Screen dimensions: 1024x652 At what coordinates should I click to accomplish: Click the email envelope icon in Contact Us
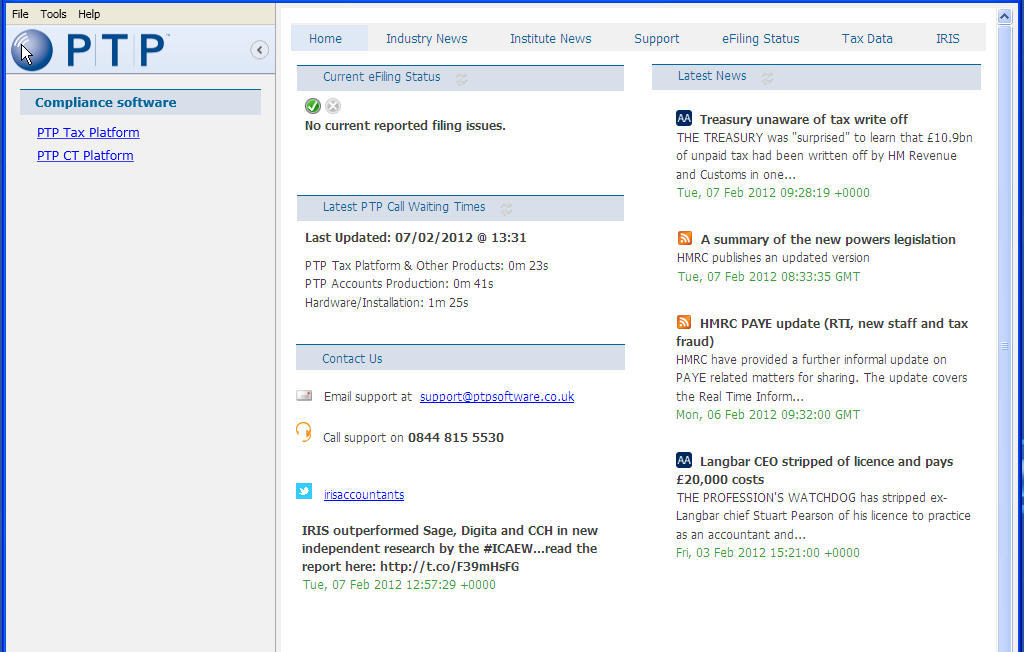(x=304, y=395)
